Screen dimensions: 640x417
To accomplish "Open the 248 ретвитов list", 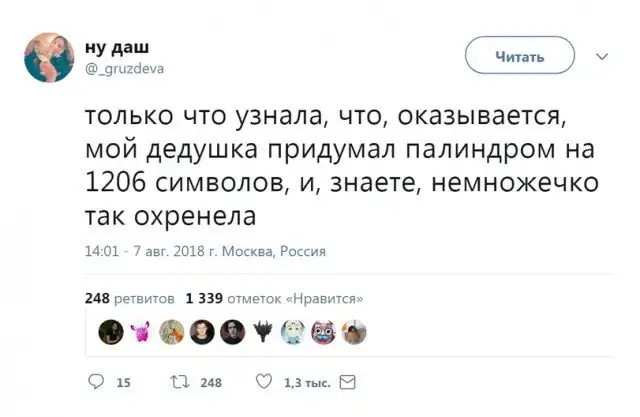I will point(130,298).
